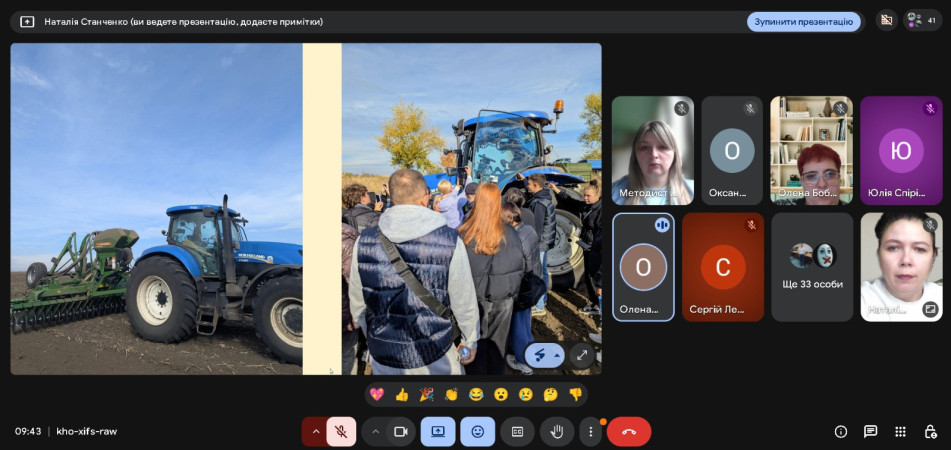
Task: Show the participant list with count 41
Action: (x=921, y=20)
